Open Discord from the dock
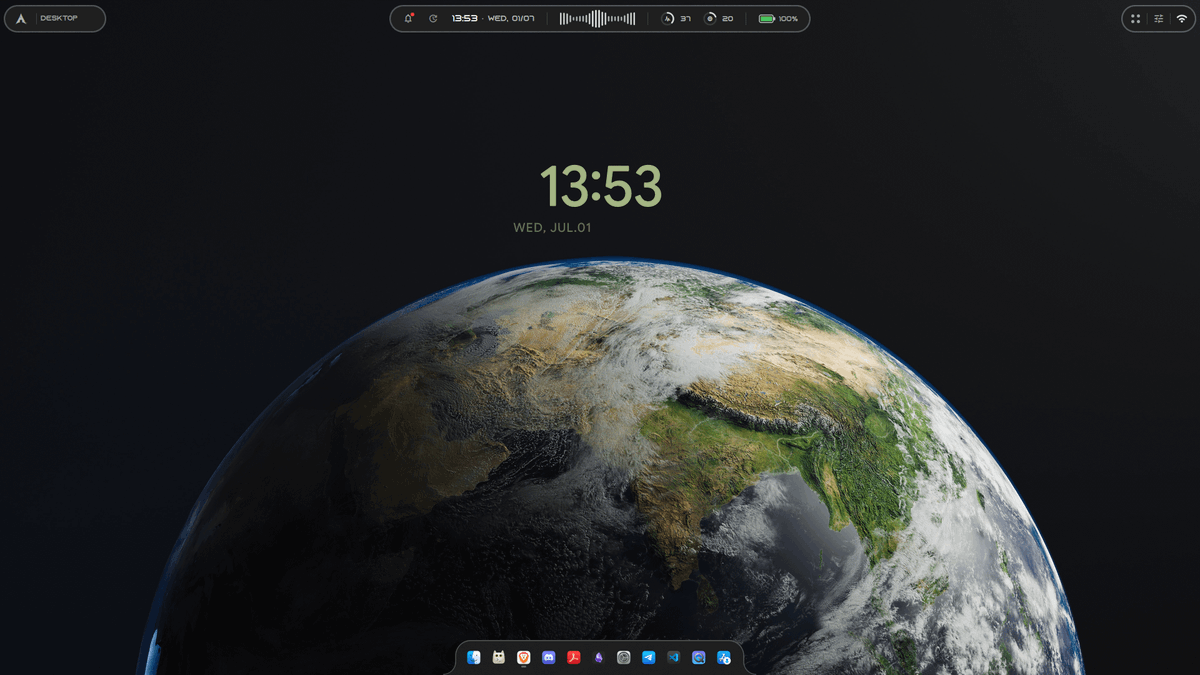 click(549, 657)
